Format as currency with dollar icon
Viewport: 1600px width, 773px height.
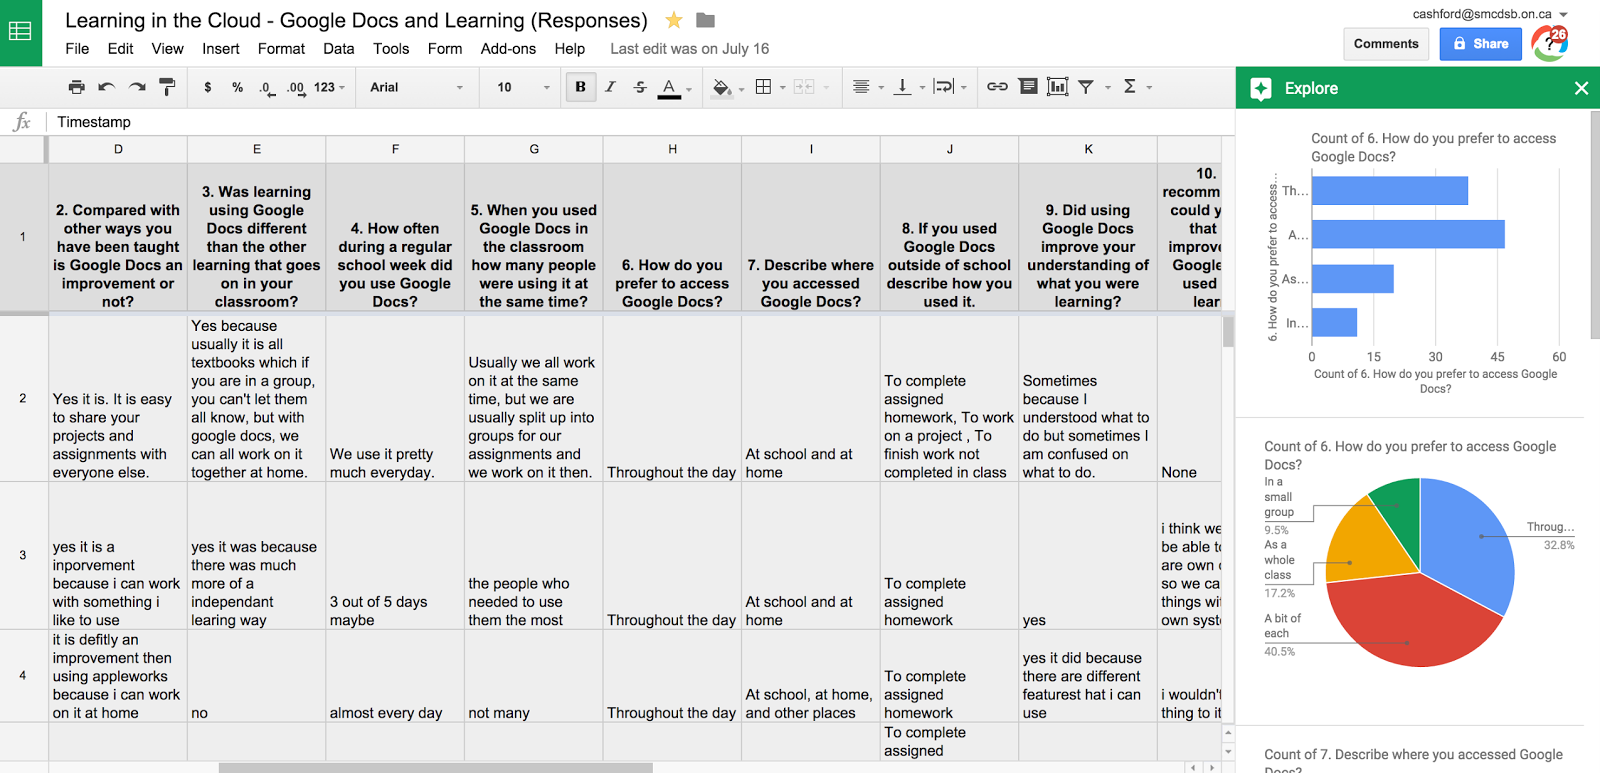[208, 87]
